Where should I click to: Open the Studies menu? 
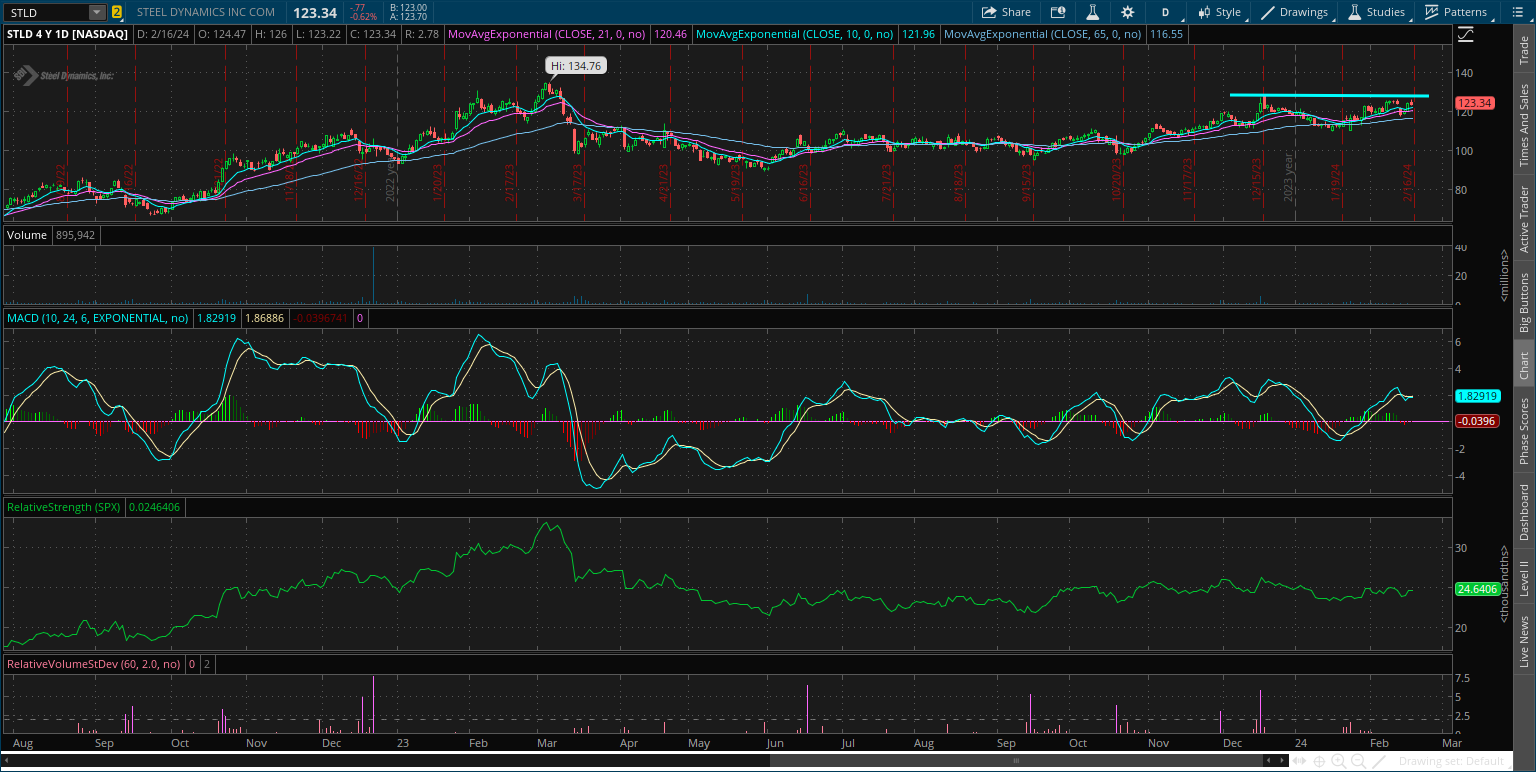(1377, 12)
